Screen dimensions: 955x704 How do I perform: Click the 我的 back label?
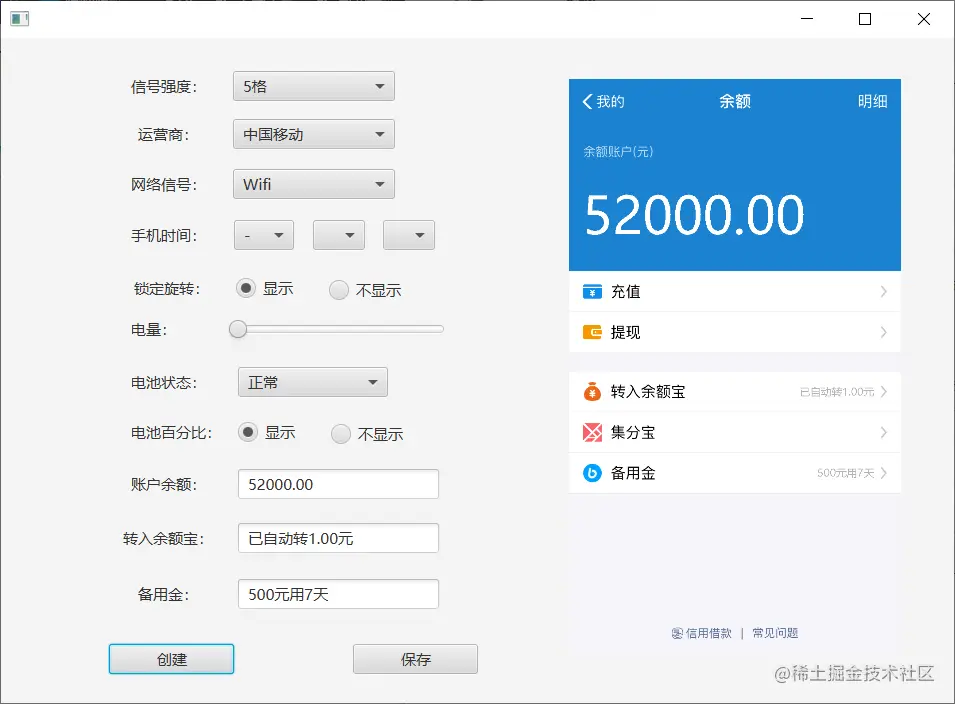(x=610, y=102)
